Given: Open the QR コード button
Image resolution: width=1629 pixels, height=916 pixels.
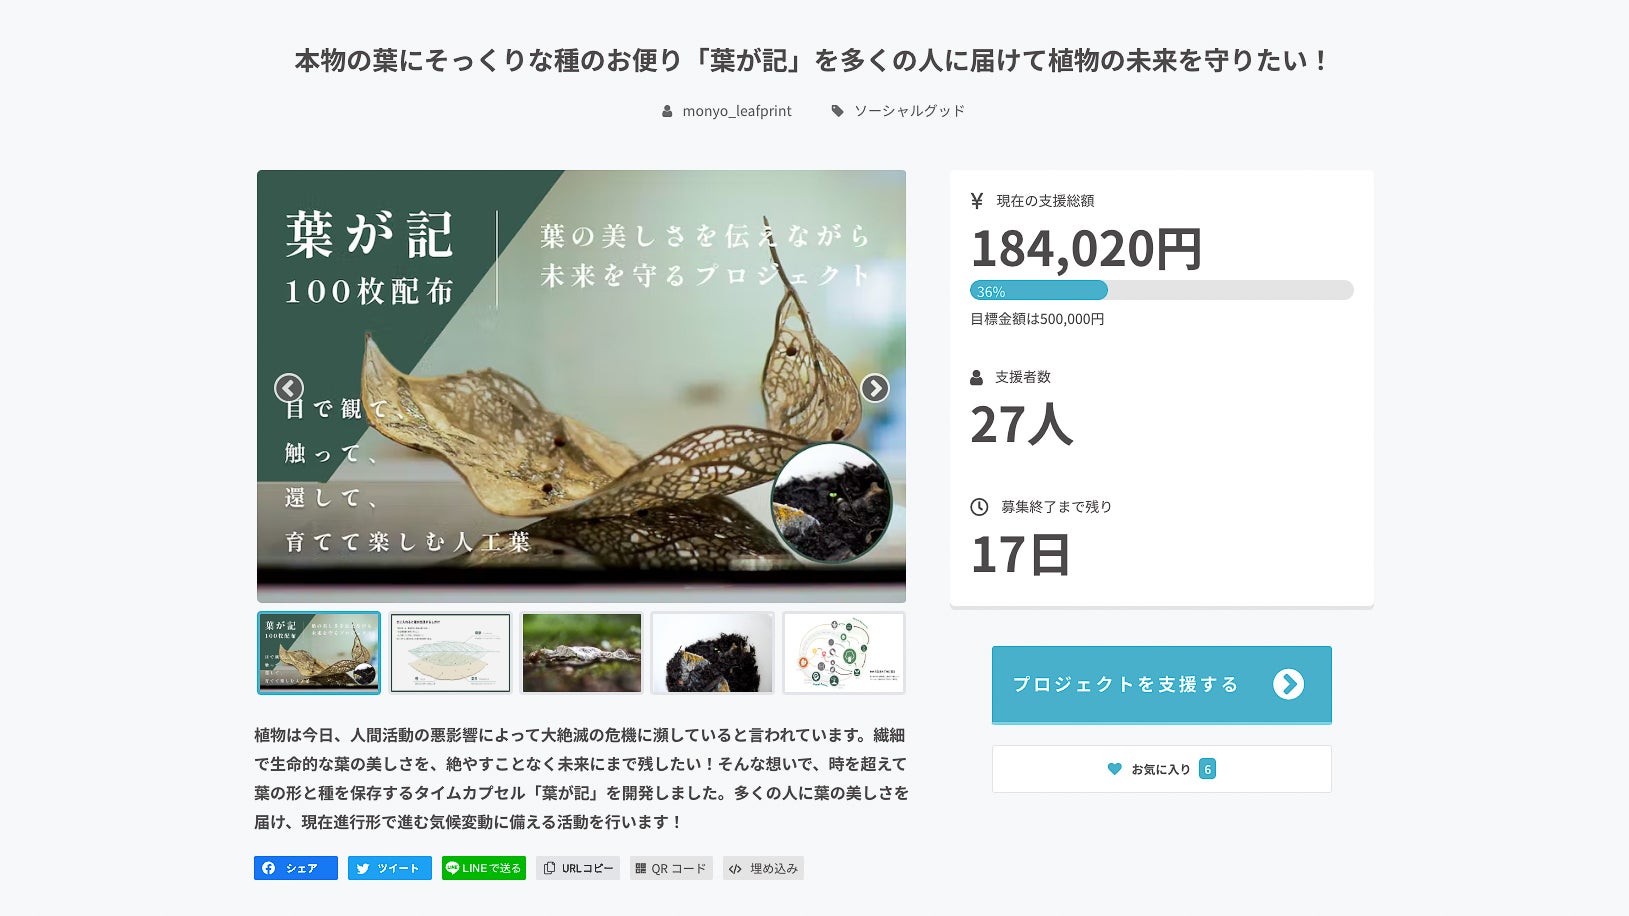Looking at the screenshot, I should (x=671, y=868).
